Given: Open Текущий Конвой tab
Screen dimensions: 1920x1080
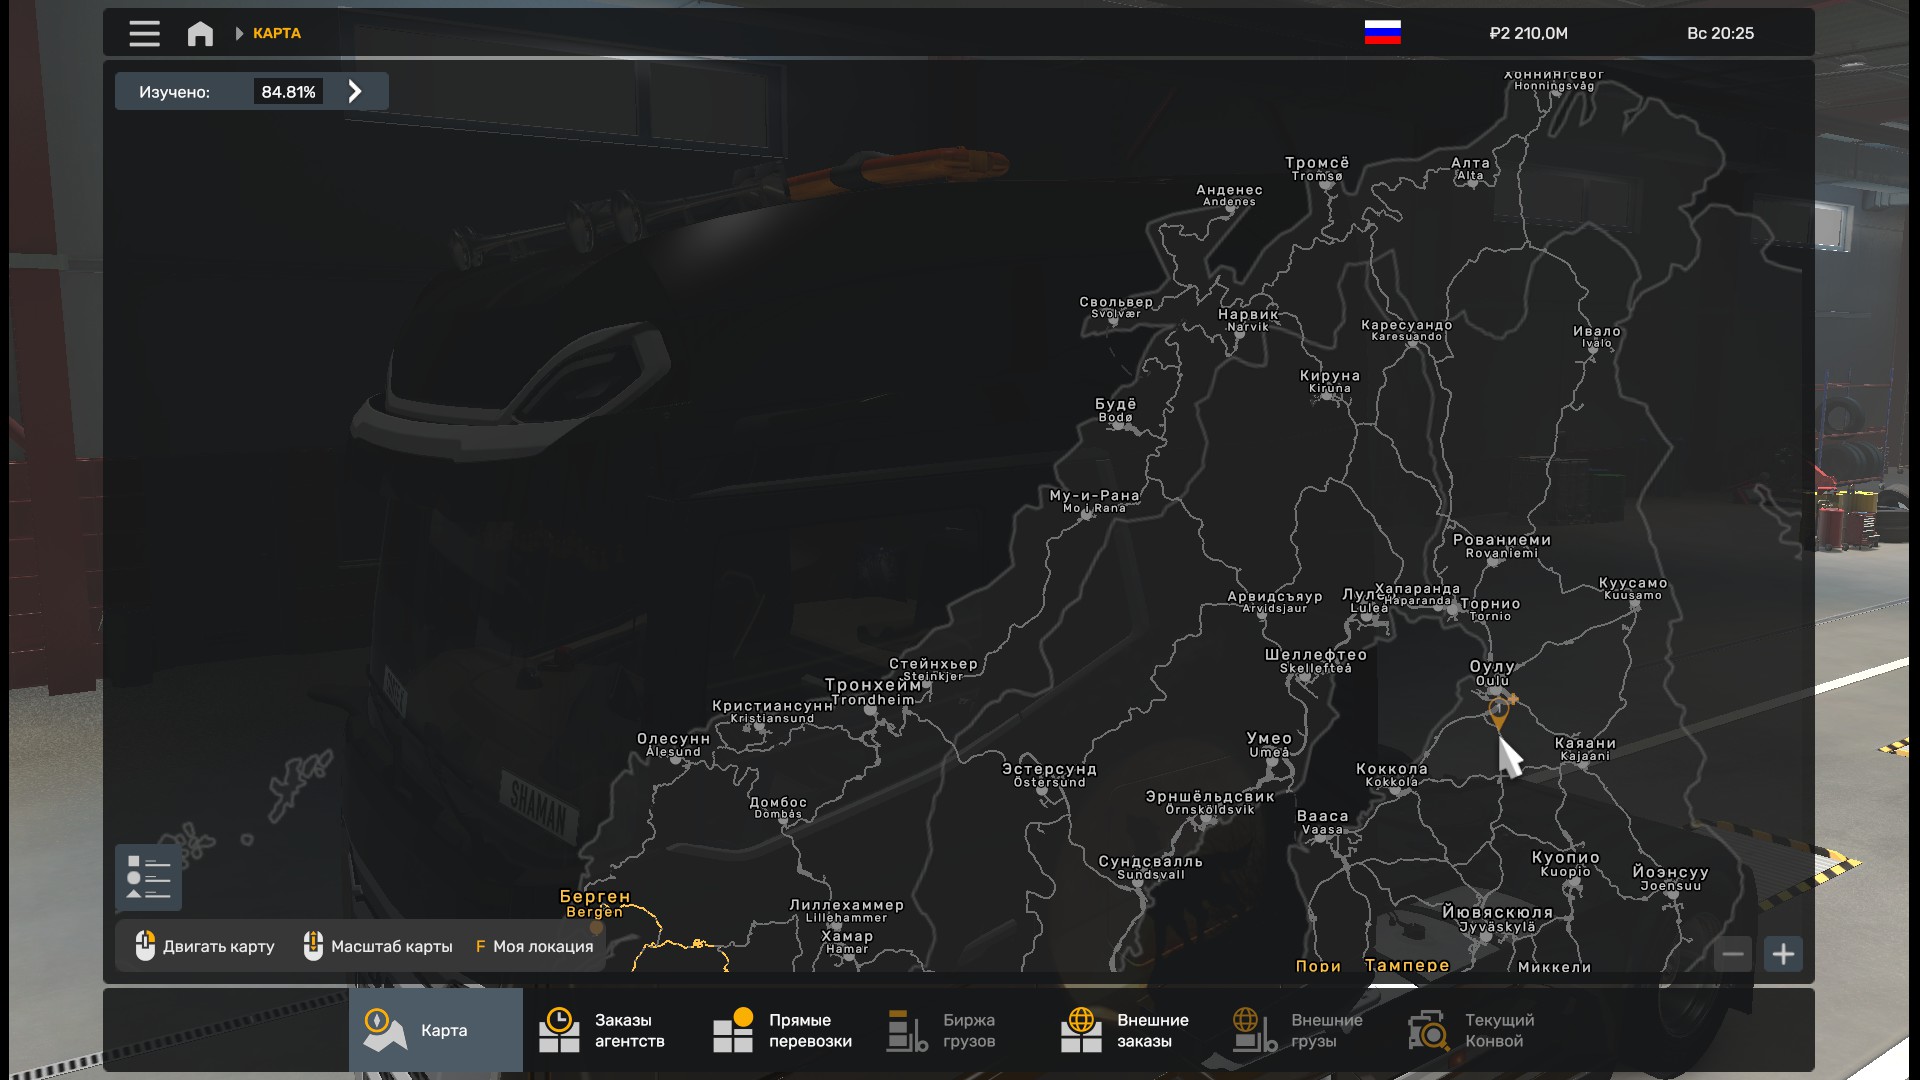Looking at the screenshot, I should tap(1479, 1030).
